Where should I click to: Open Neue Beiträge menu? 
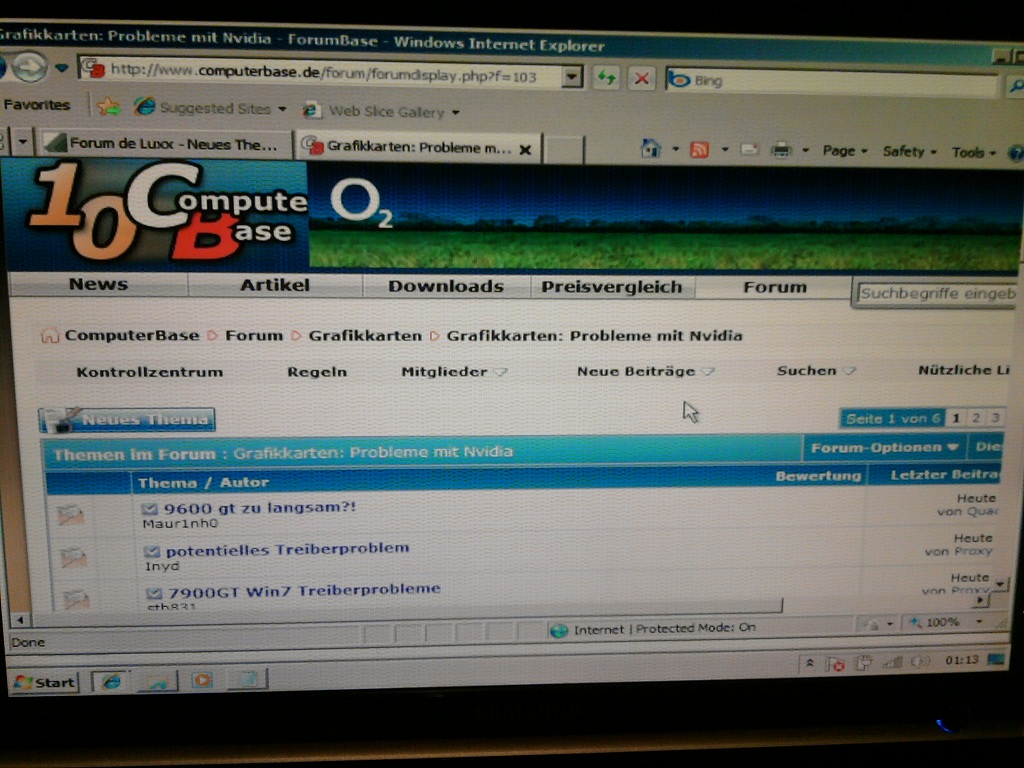click(x=645, y=371)
